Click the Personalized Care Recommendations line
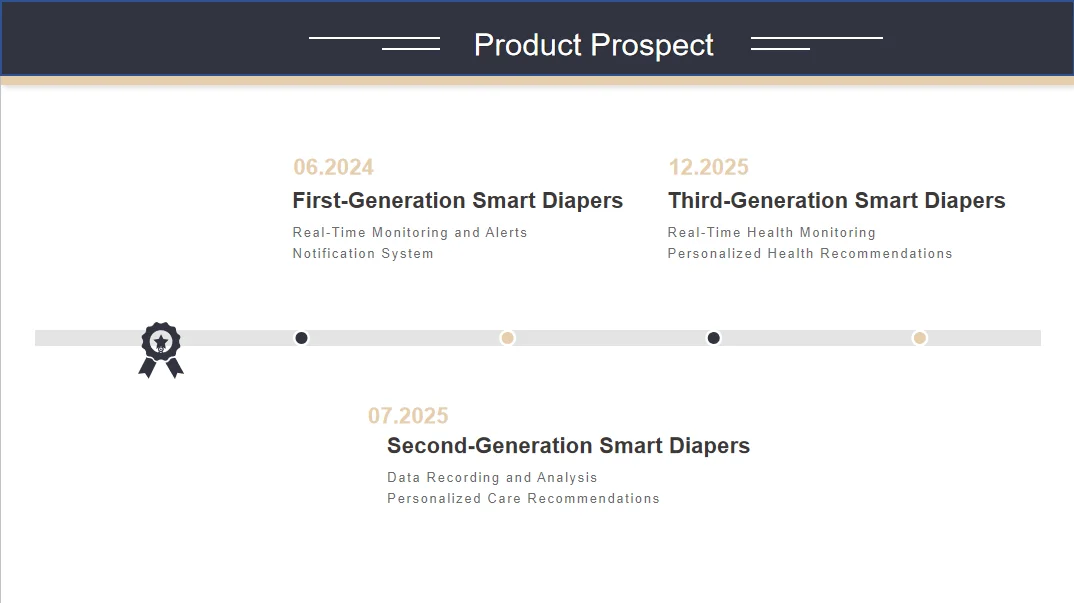Screen dimensions: 1074x603 pos(523,499)
